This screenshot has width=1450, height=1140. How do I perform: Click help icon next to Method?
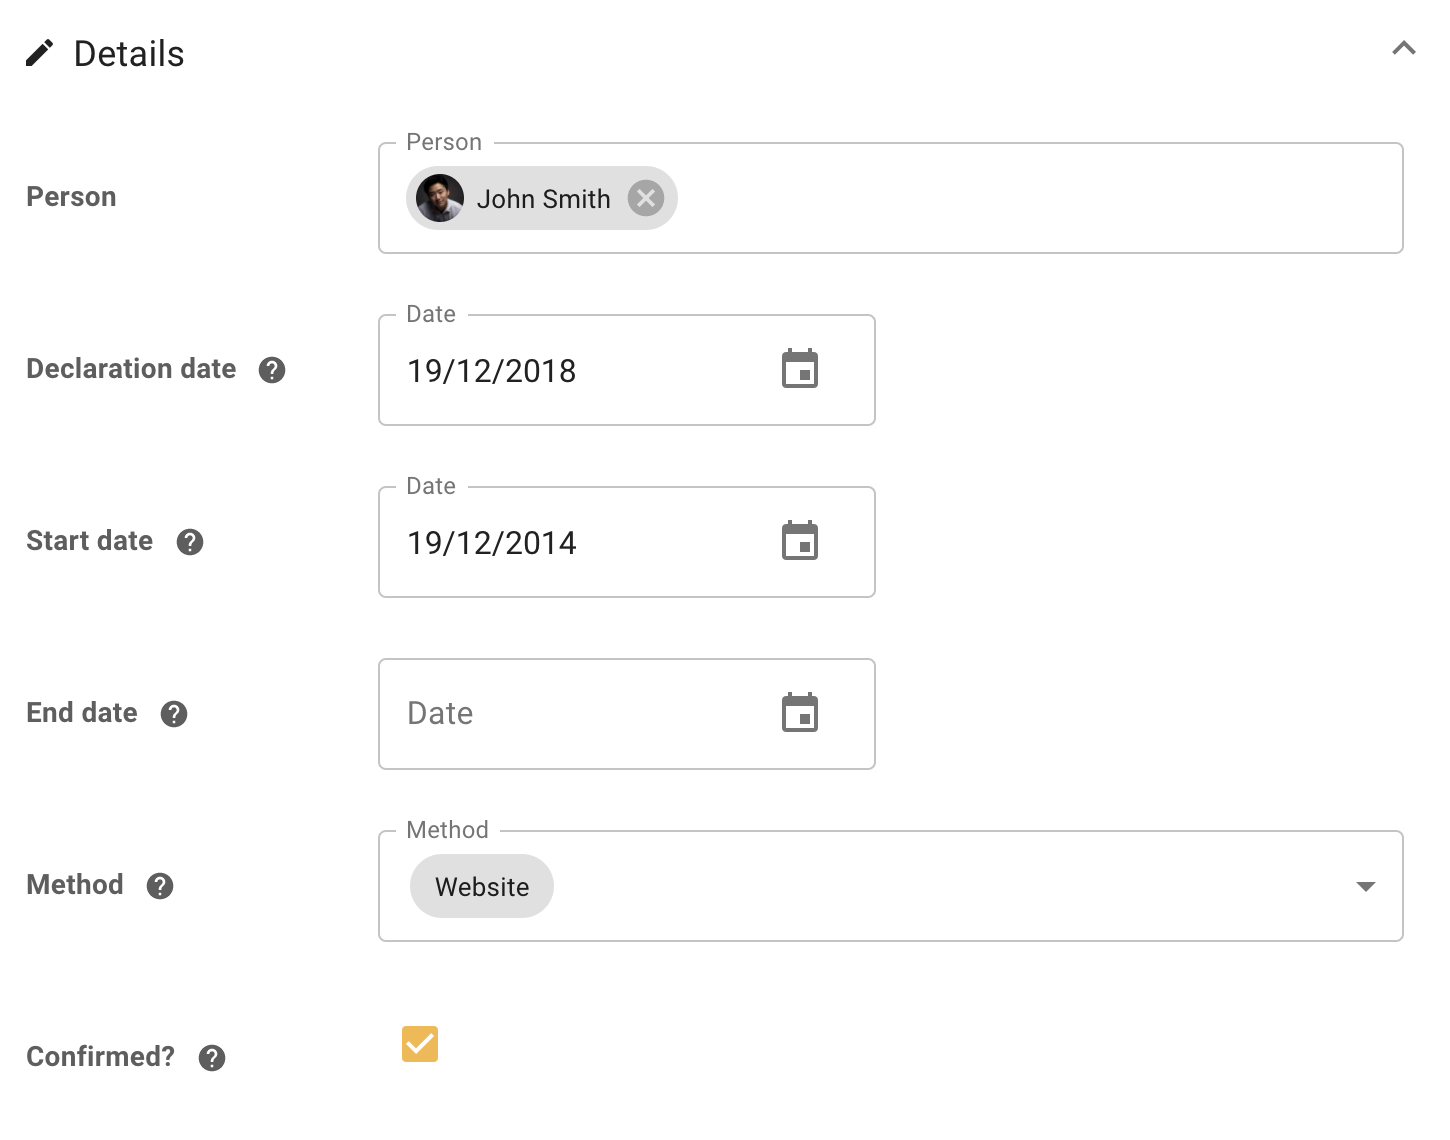(160, 886)
